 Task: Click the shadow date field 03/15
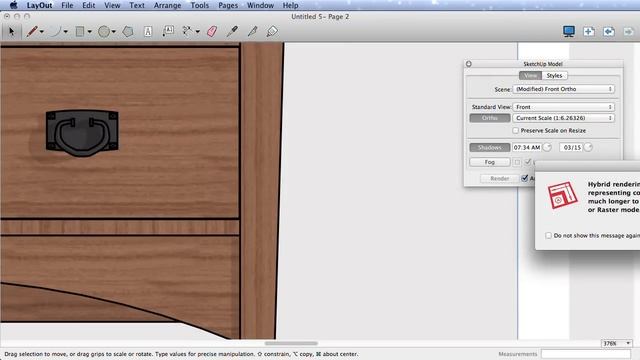click(571, 147)
